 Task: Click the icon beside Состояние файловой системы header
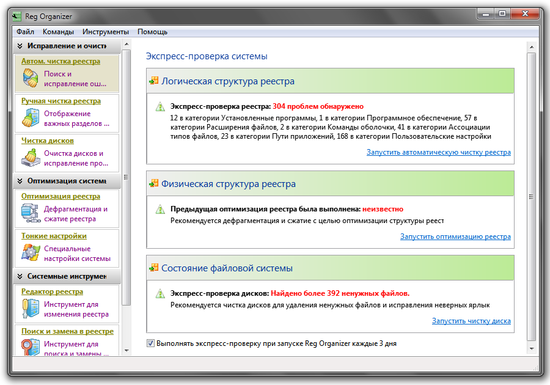154,268
